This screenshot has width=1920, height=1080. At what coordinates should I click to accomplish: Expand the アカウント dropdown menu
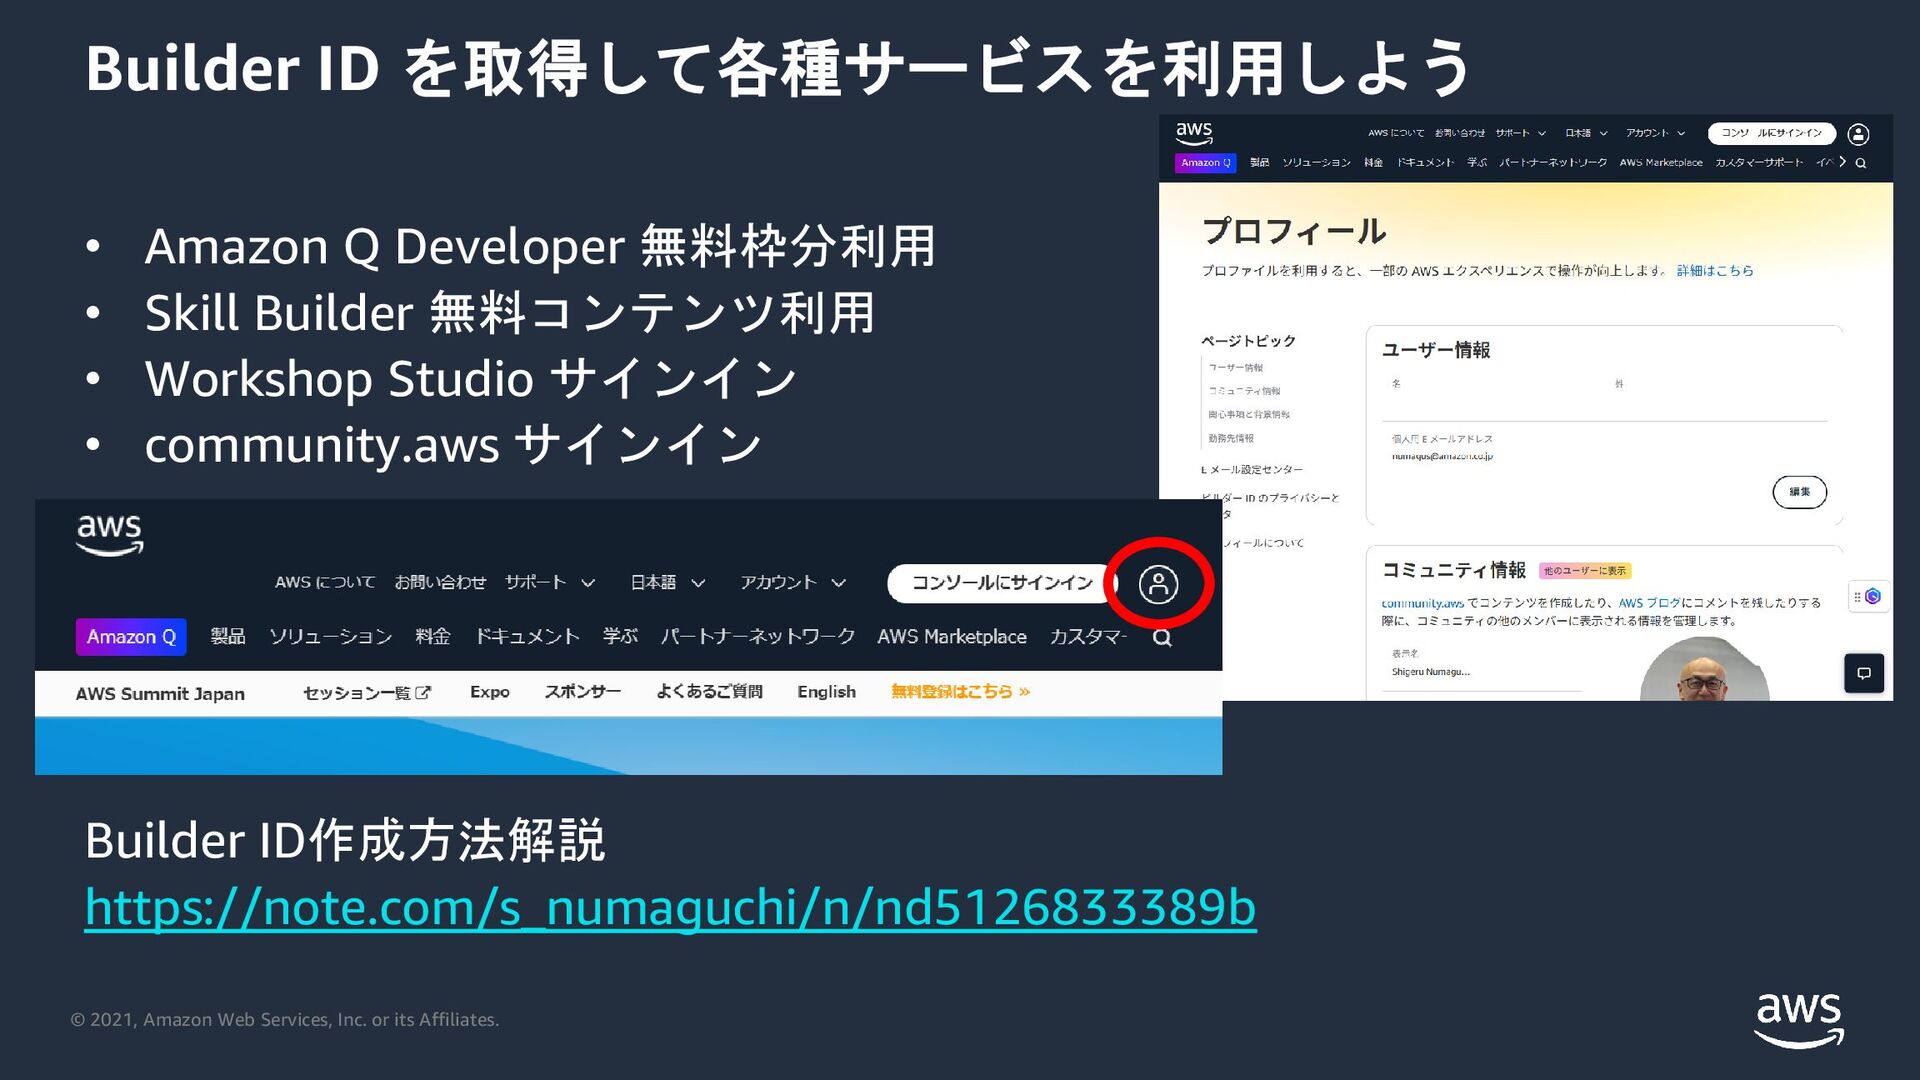click(x=792, y=582)
